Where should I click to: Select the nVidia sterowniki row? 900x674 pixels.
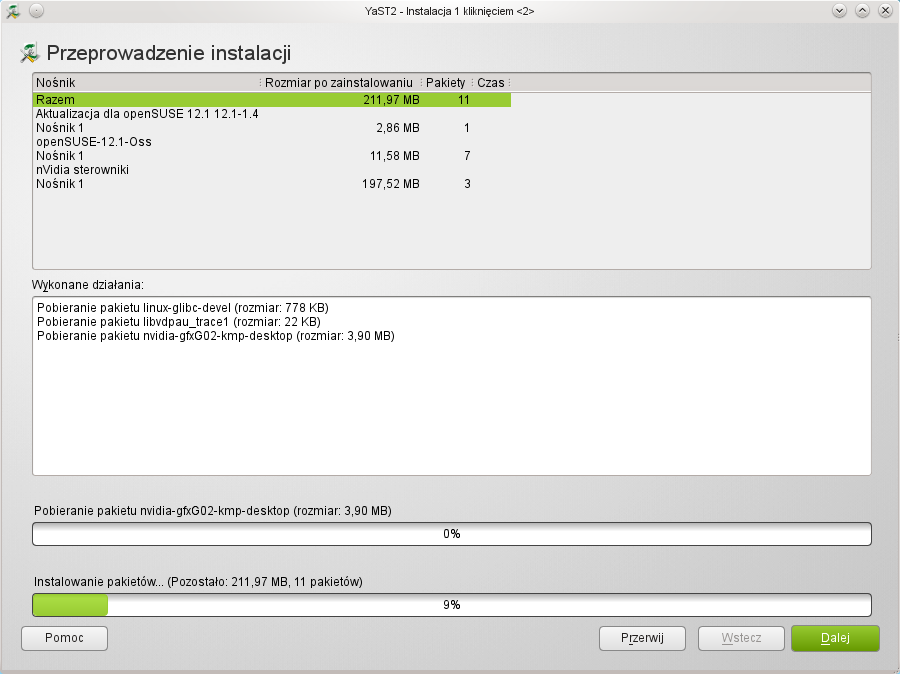click(x=272, y=170)
